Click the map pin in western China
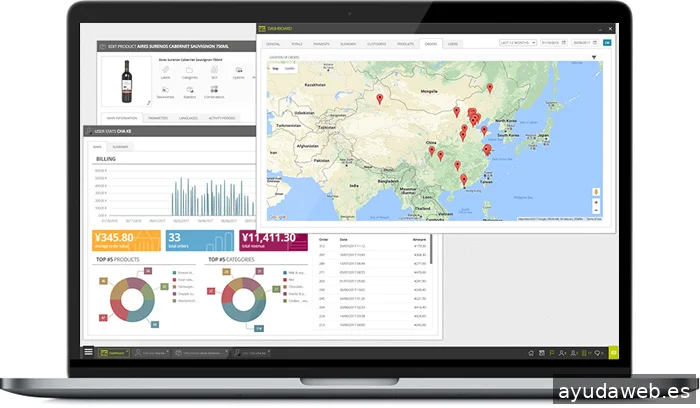This screenshot has width=700, height=408. point(379,99)
